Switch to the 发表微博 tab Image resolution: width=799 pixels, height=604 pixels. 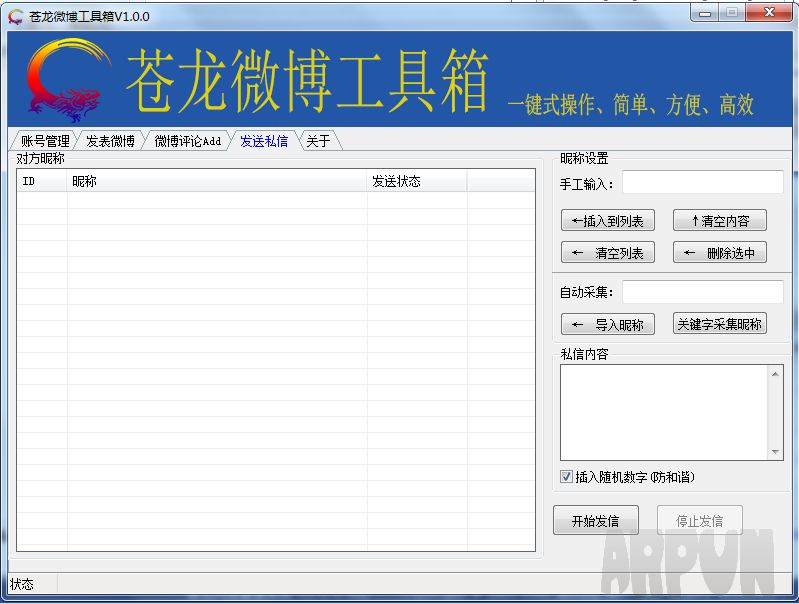click(x=110, y=141)
